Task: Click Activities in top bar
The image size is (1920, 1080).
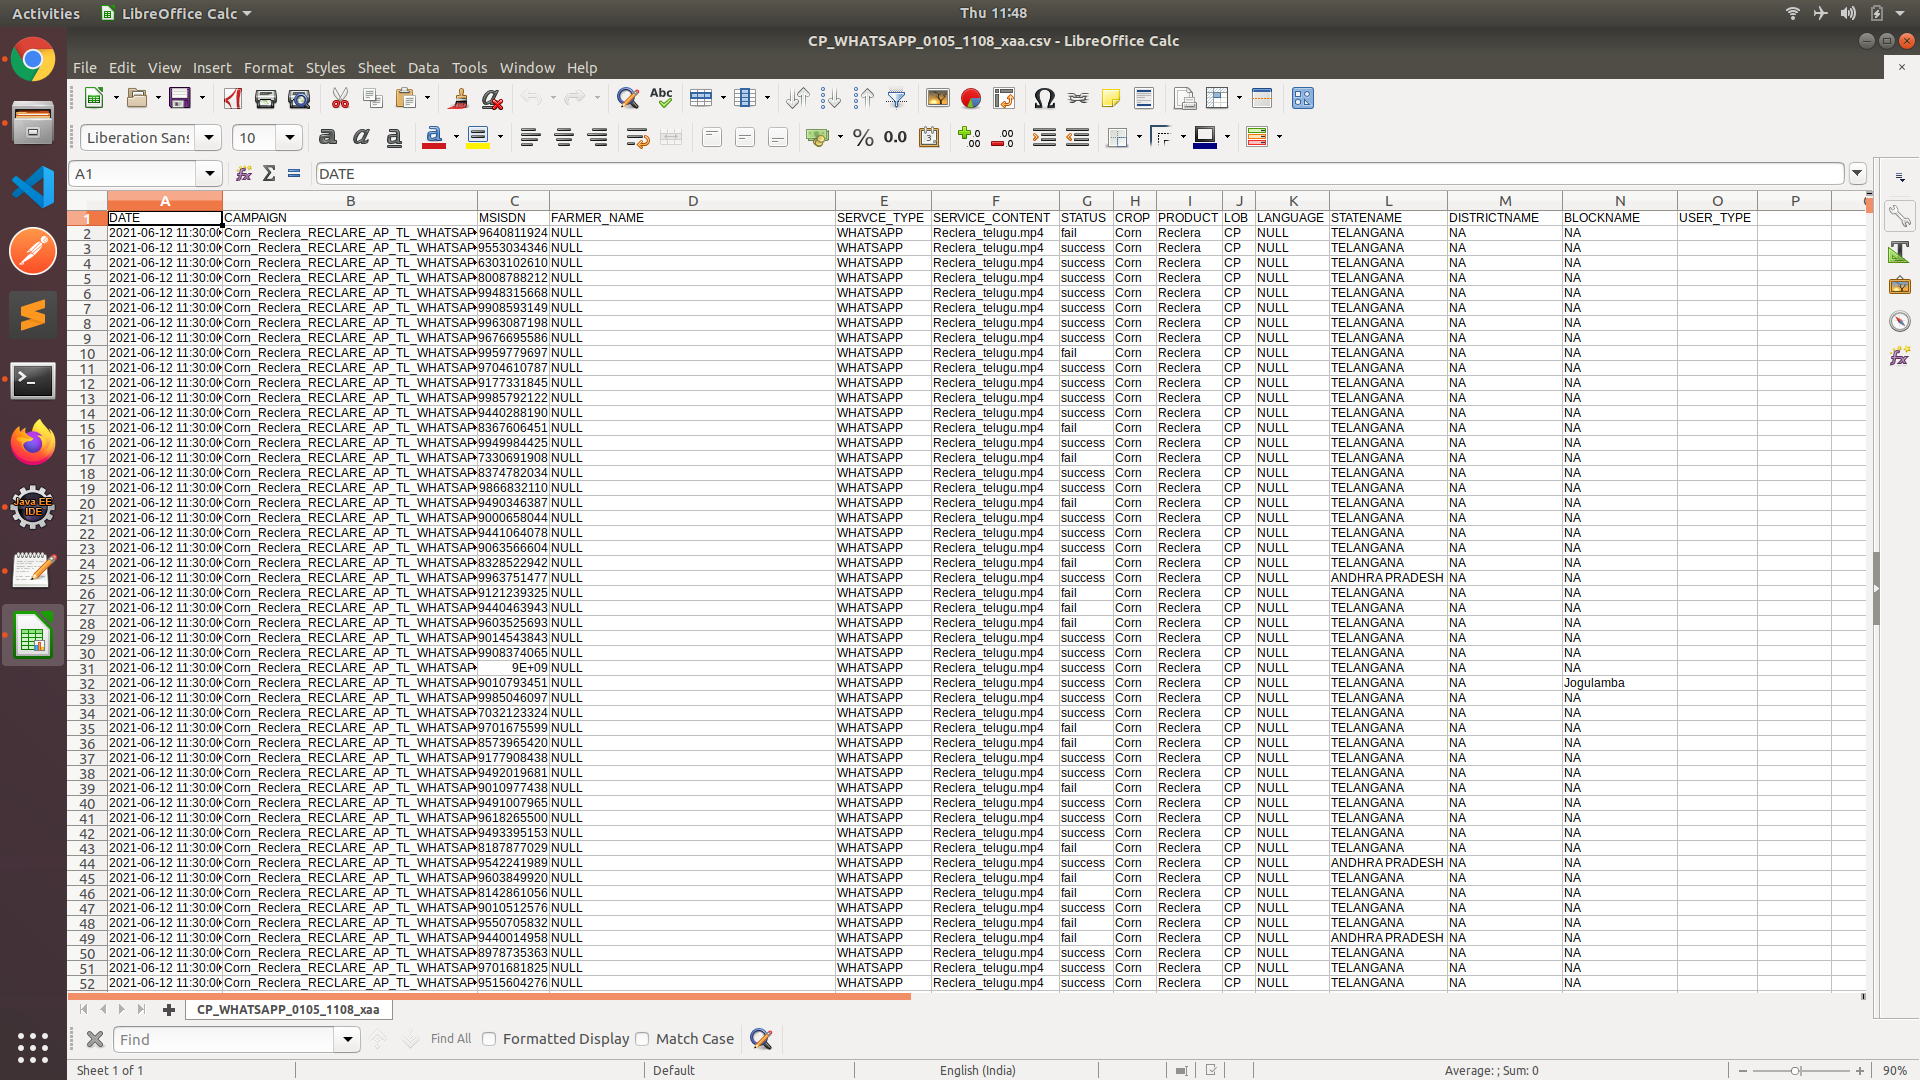Action: pyautogui.click(x=46, y=13)
